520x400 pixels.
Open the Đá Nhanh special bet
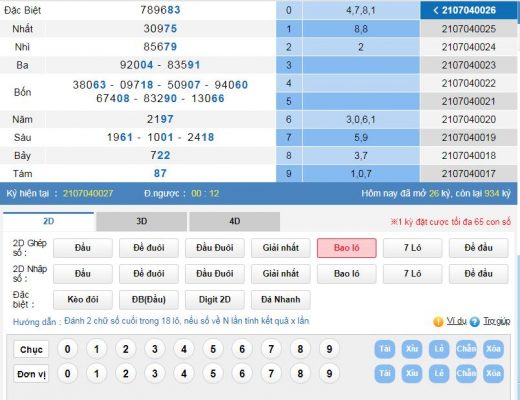281,300
